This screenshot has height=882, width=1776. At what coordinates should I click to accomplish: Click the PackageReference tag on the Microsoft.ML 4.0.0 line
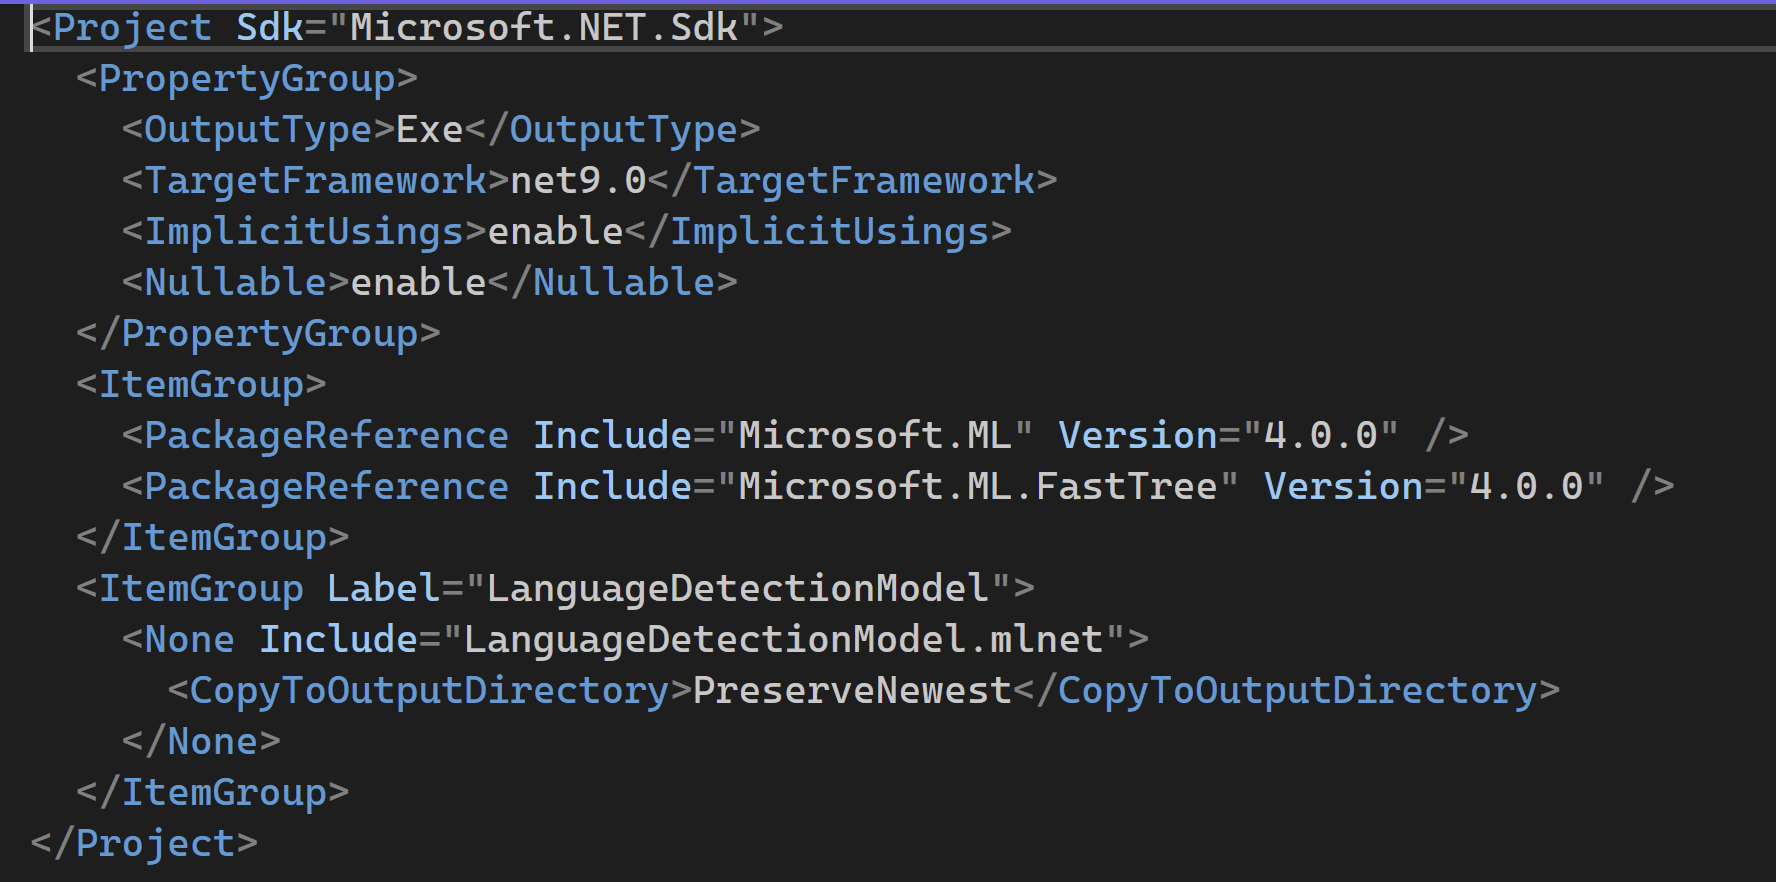click(x=327, y=435)
